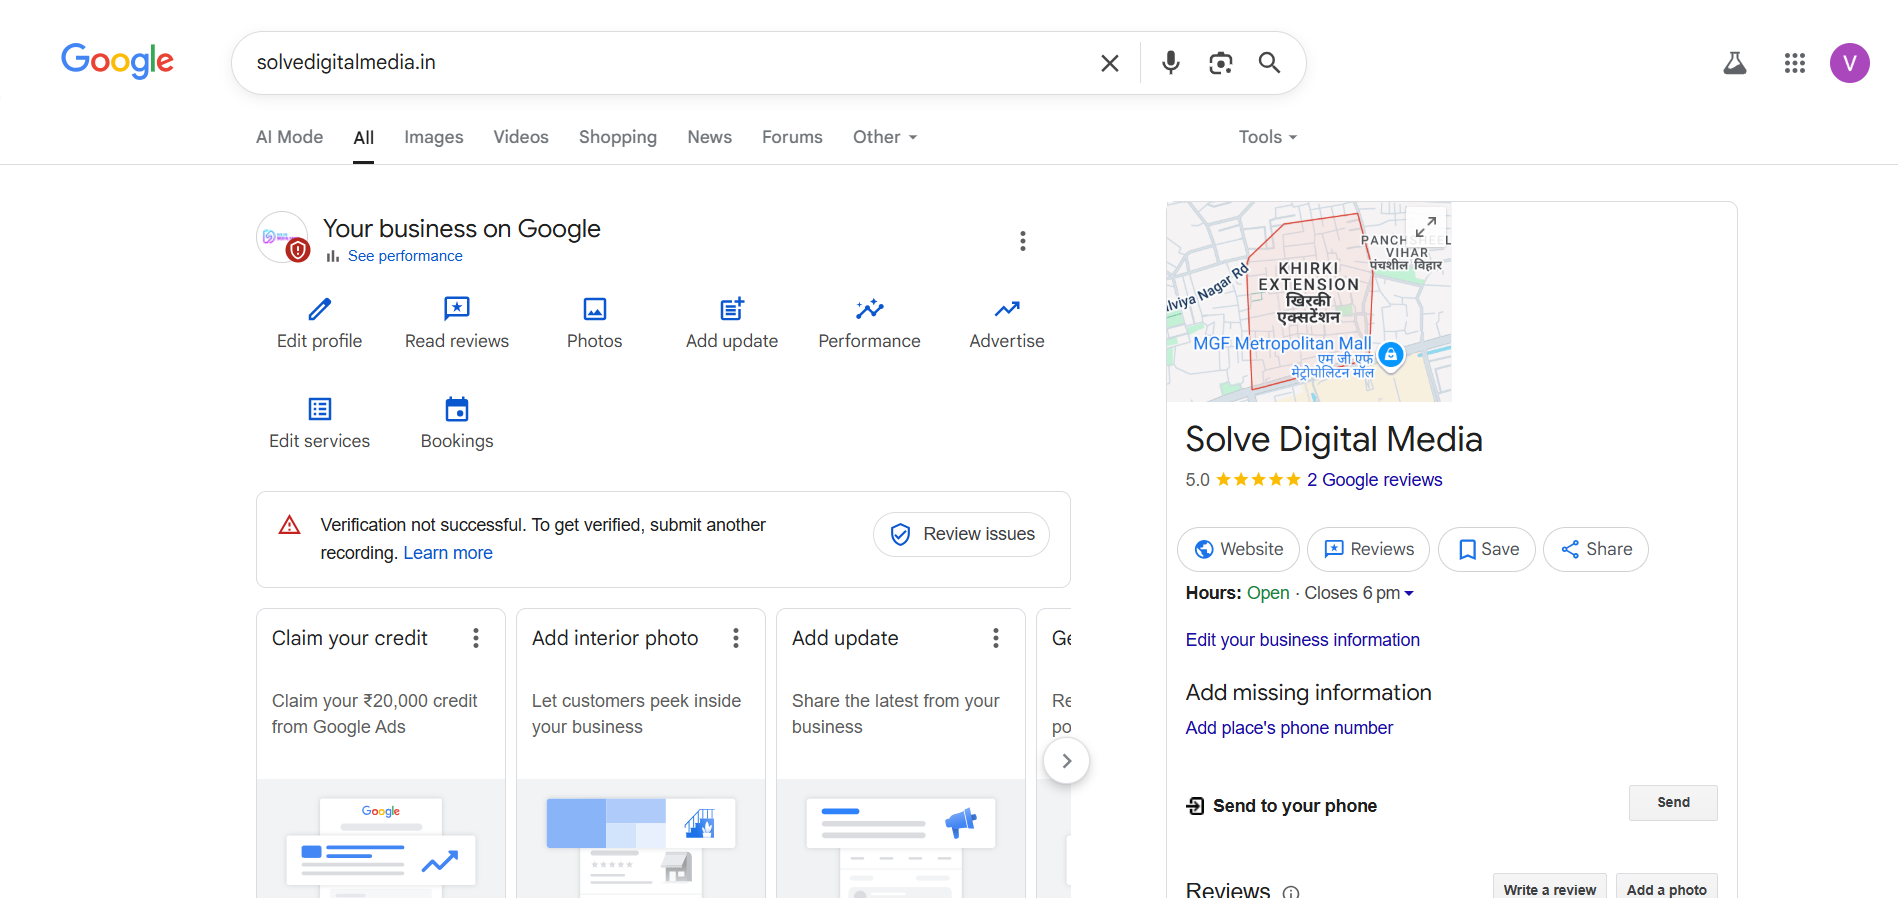Follow the Learn more verification link

[x=448, y=553]
